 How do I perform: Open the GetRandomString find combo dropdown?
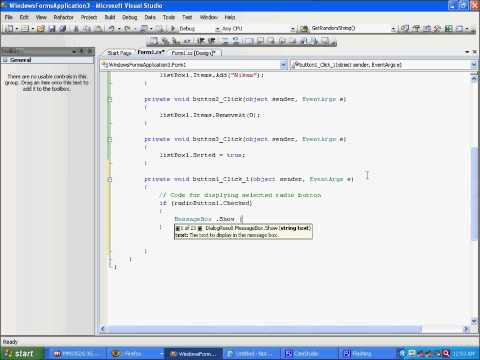(x=393, y=29)
